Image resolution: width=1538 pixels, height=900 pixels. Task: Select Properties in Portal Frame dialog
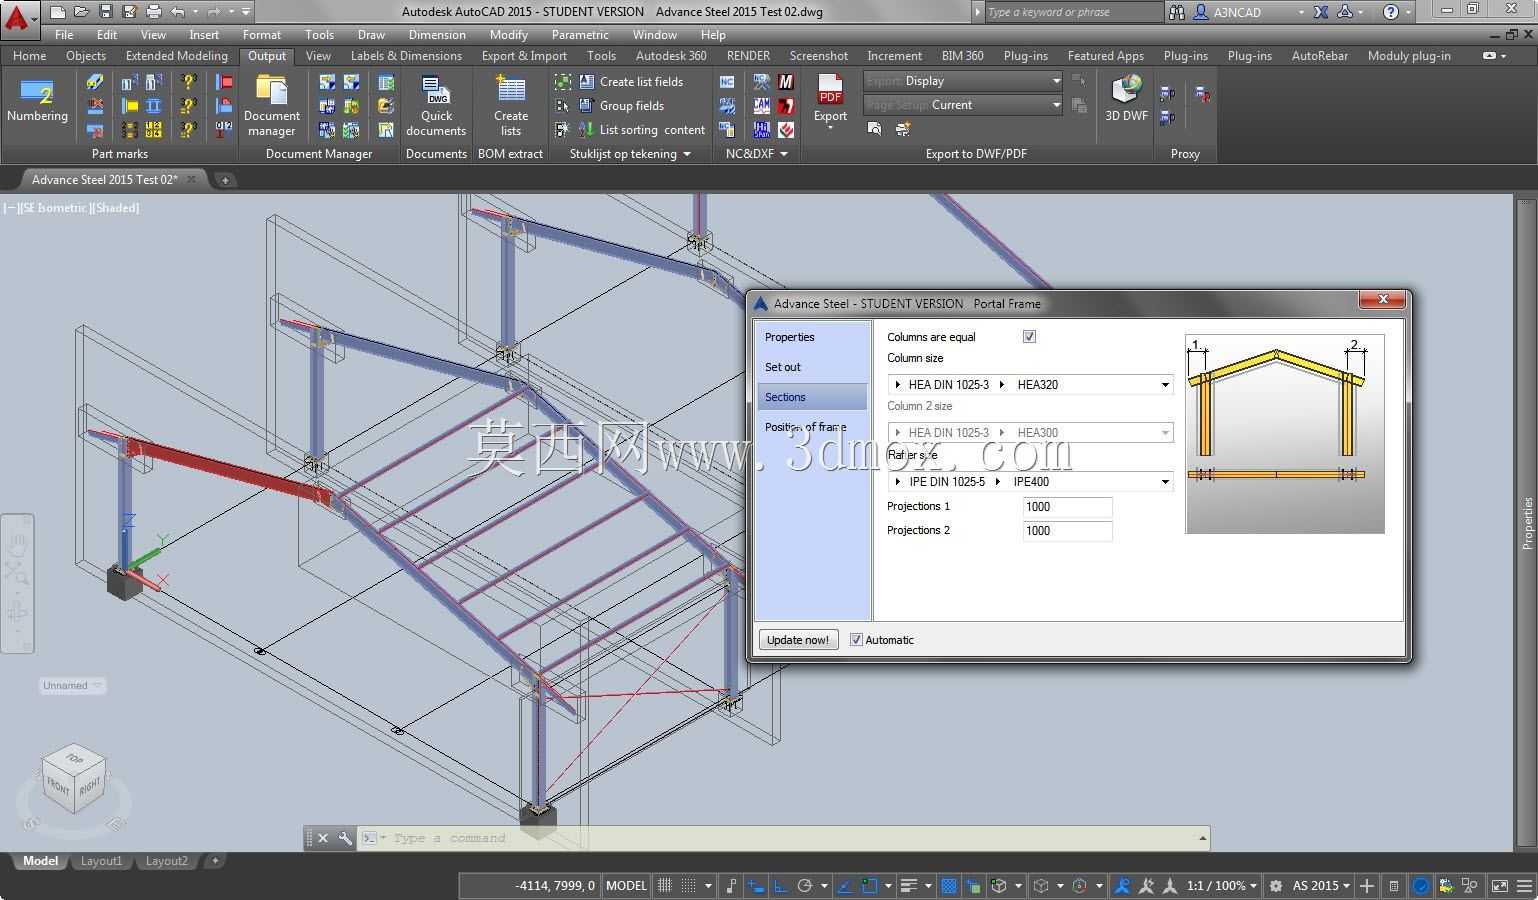[812, 337]
